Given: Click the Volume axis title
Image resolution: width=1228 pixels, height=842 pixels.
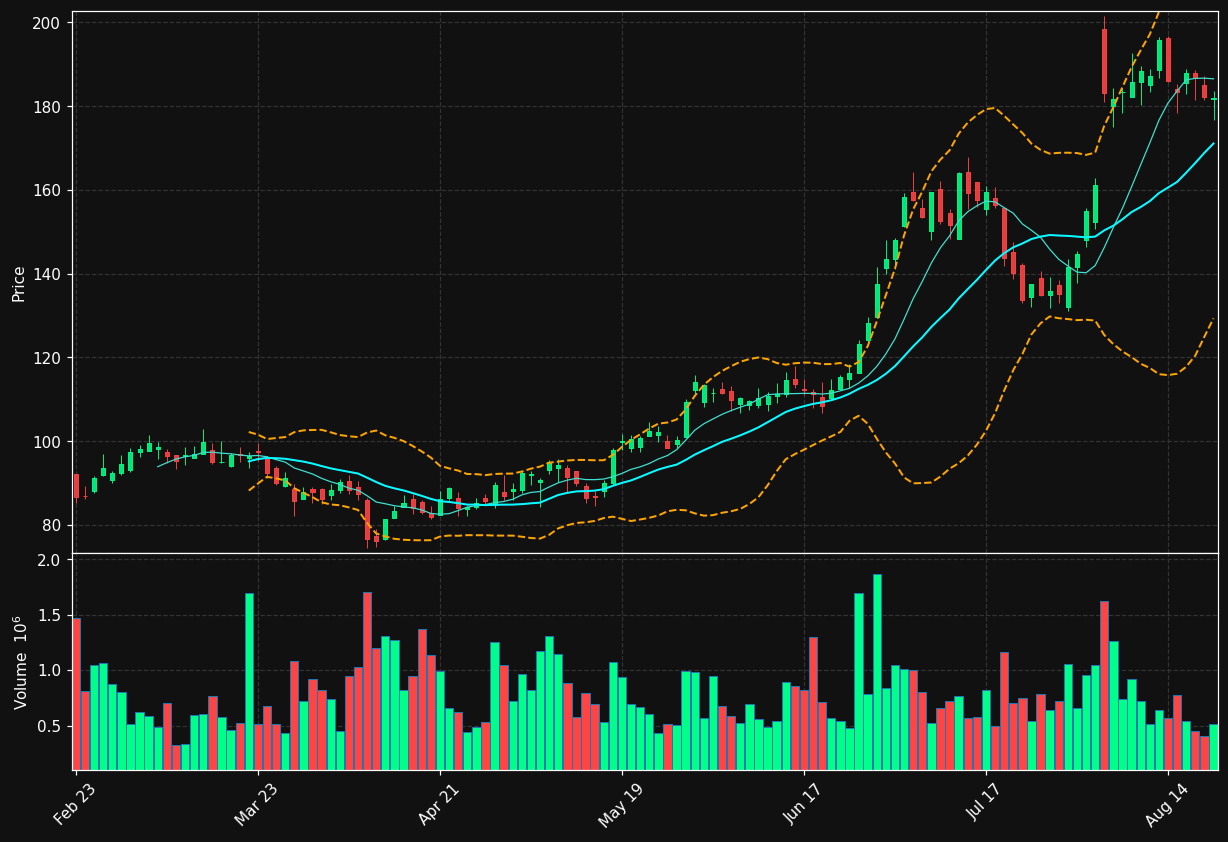Looking at the screenshot, I should tap(21, 662).
